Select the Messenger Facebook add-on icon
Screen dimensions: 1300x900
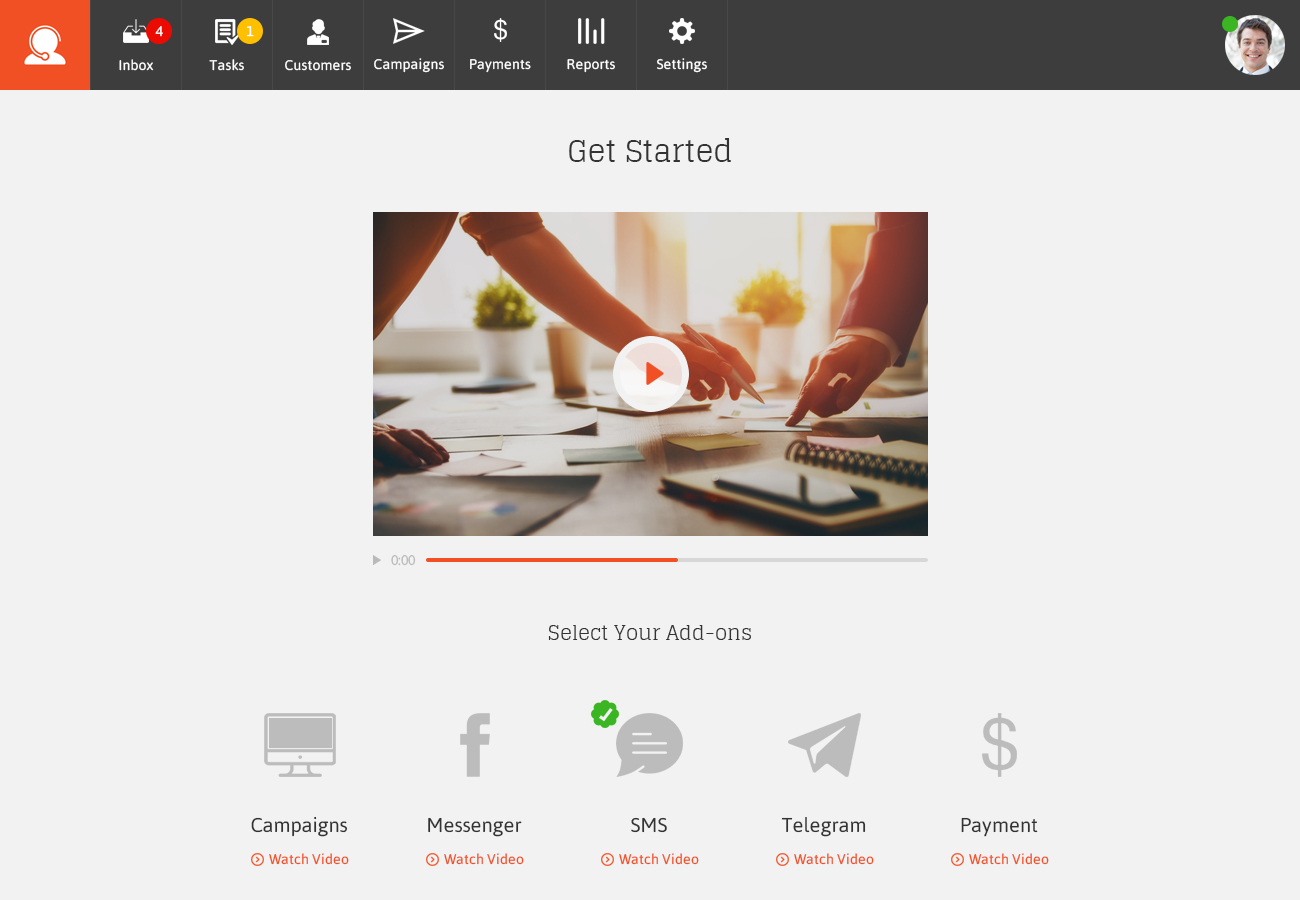point(475,745)
